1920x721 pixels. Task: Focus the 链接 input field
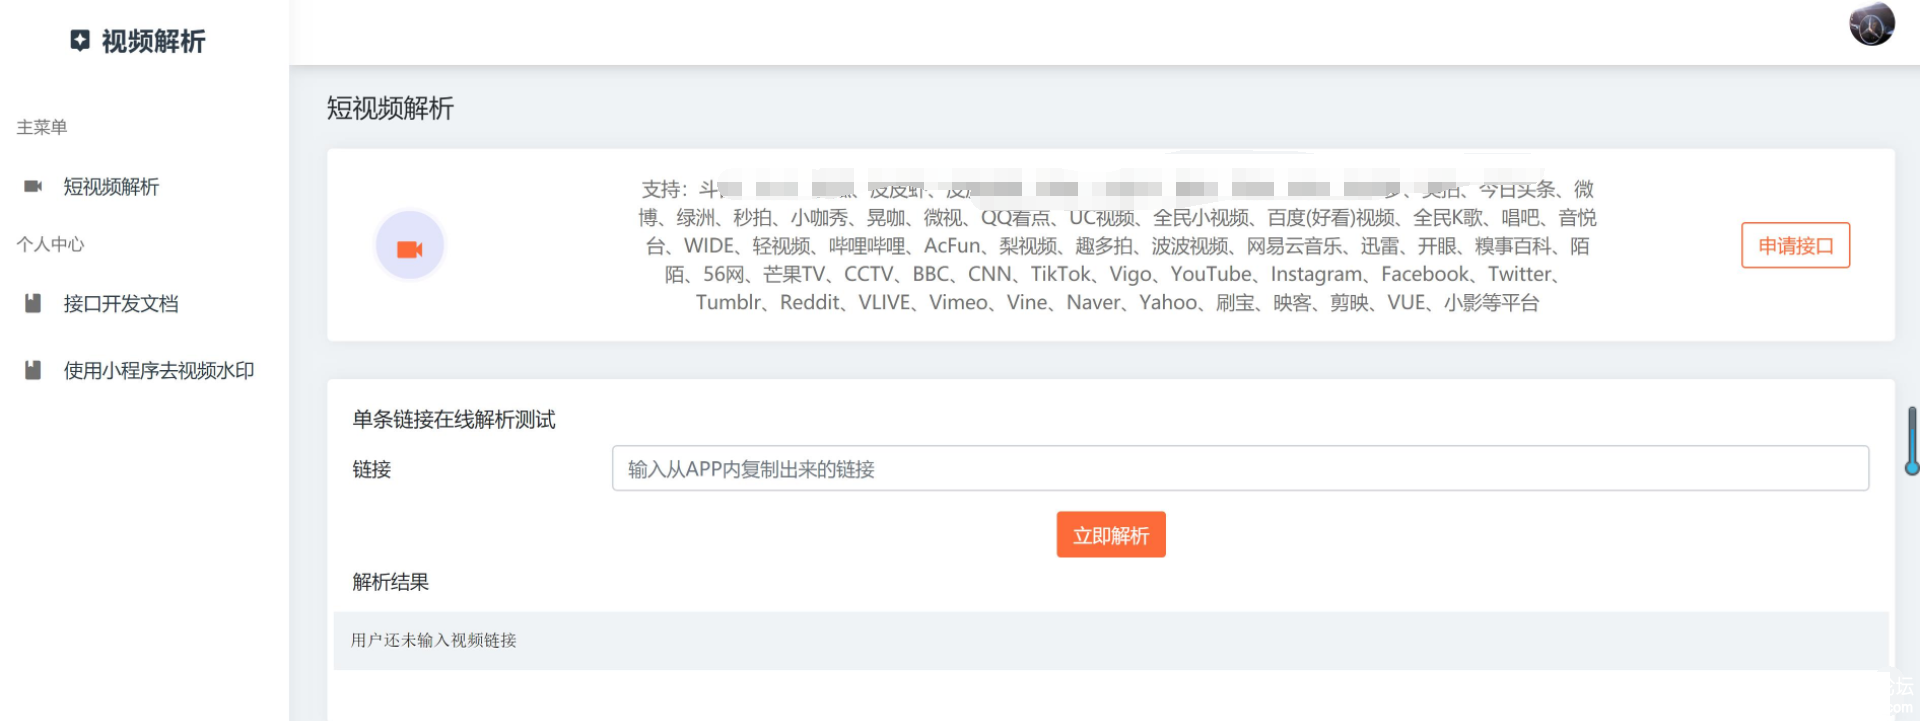1240,468
